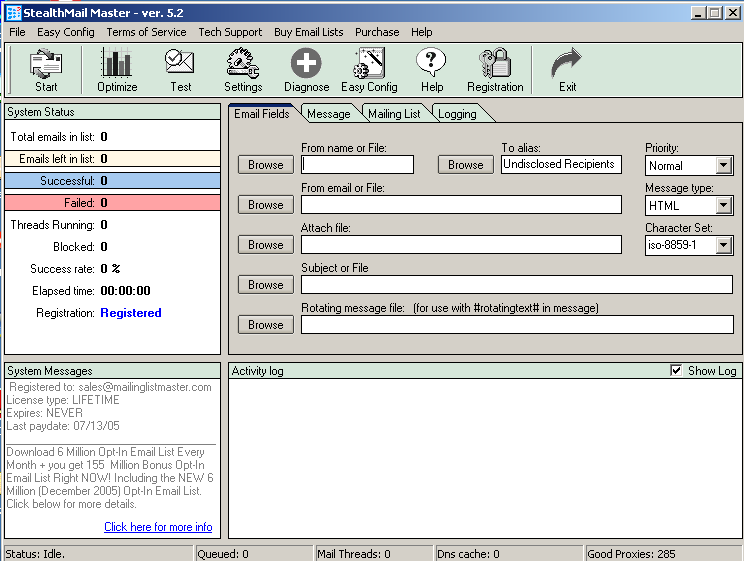The image size is (744, 561).
Task: Run the Test email icon
Action: 180,71
